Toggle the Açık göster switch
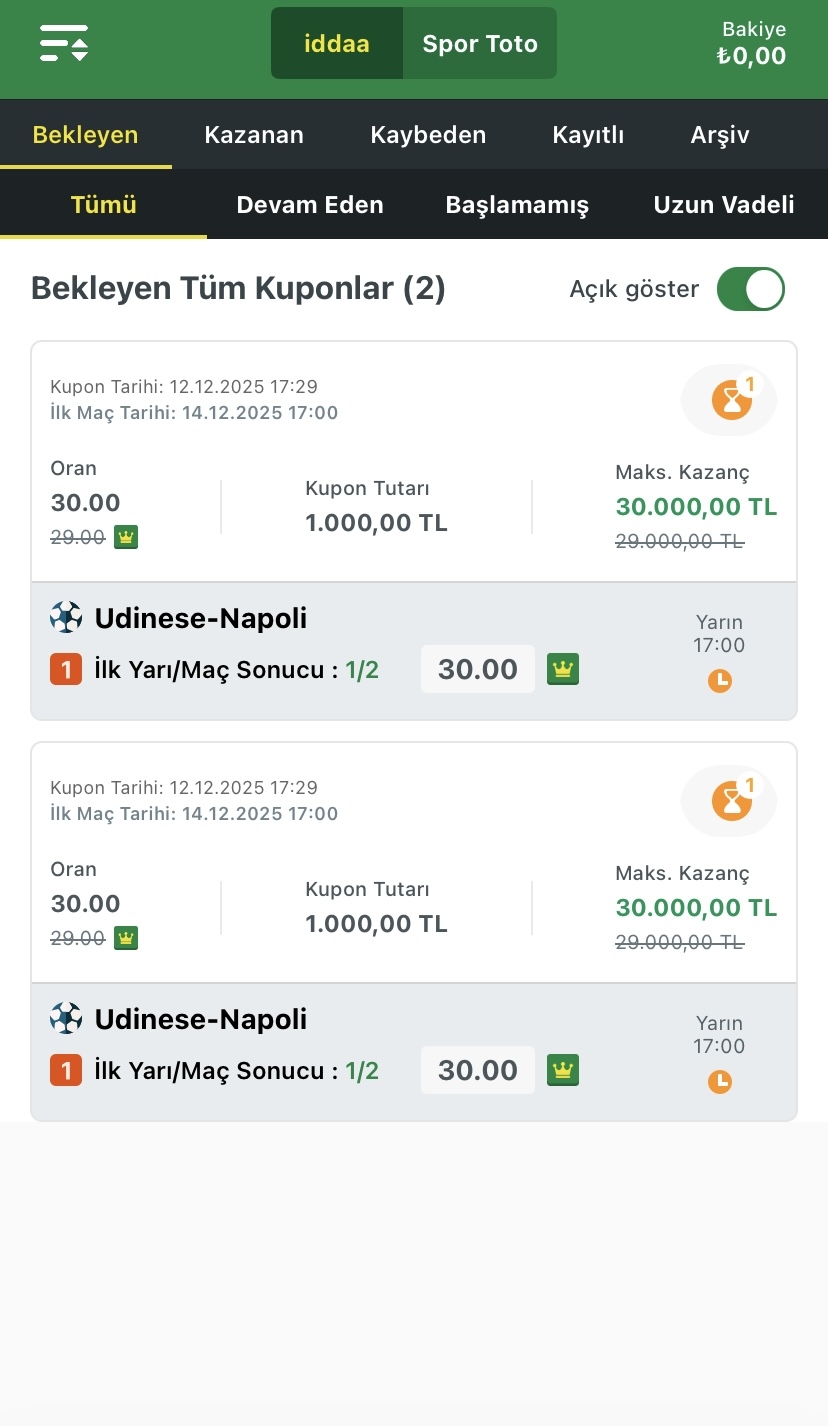Screen dimensions: 828x1426 point(750,290)
